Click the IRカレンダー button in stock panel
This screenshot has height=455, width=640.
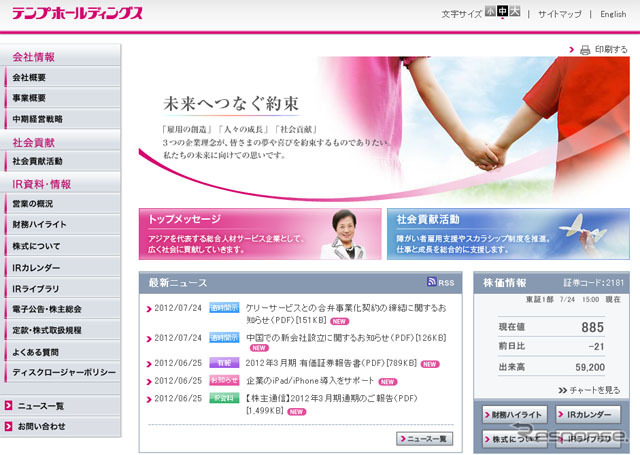[x=588, y=415]
